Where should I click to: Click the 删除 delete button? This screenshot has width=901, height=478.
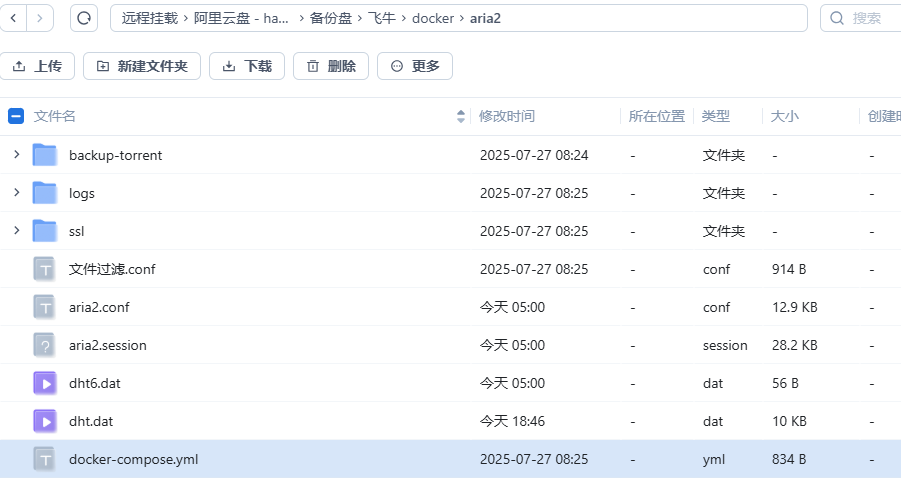331,66
